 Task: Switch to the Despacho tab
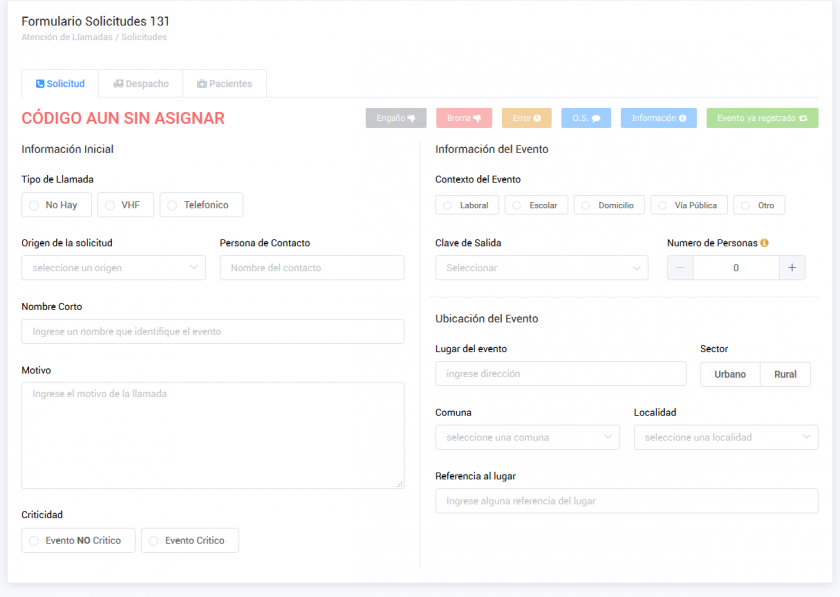click(x=140, y=84)
